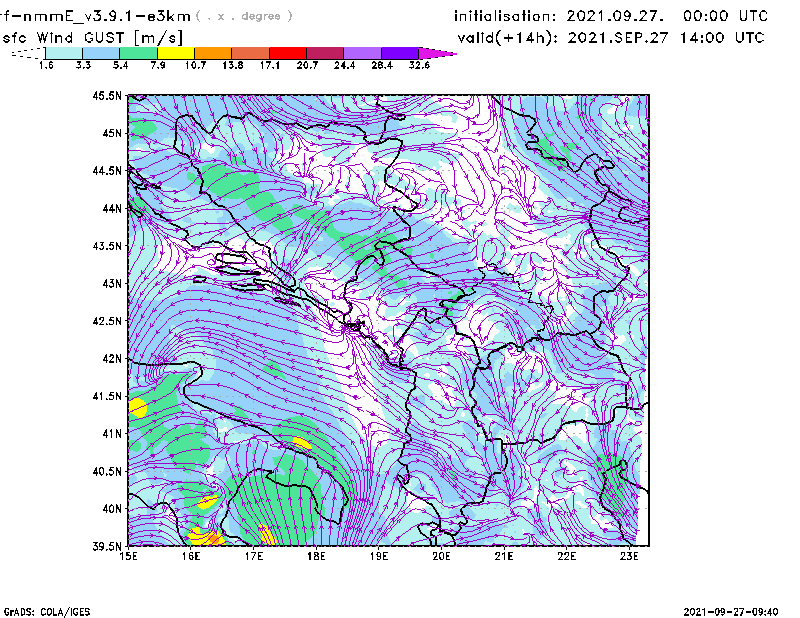Image resolution: width=800 pixels, height=618 pixels.
Task: Click the 42.5N latitude label
Action: pyautogui.click(x=107, y=321)
